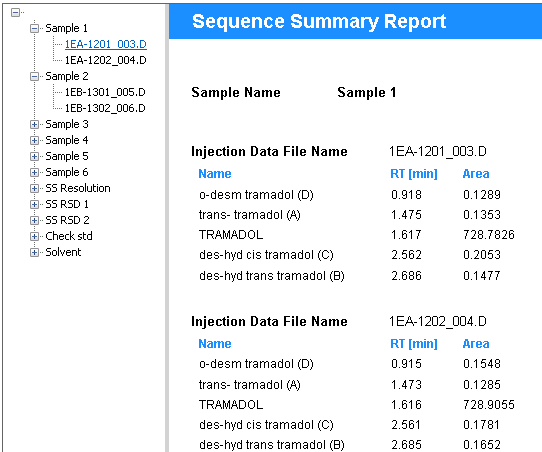Expand the SS RSD 1 node
The width and height of the screenshot is (542, 452).
coord(34,204)
